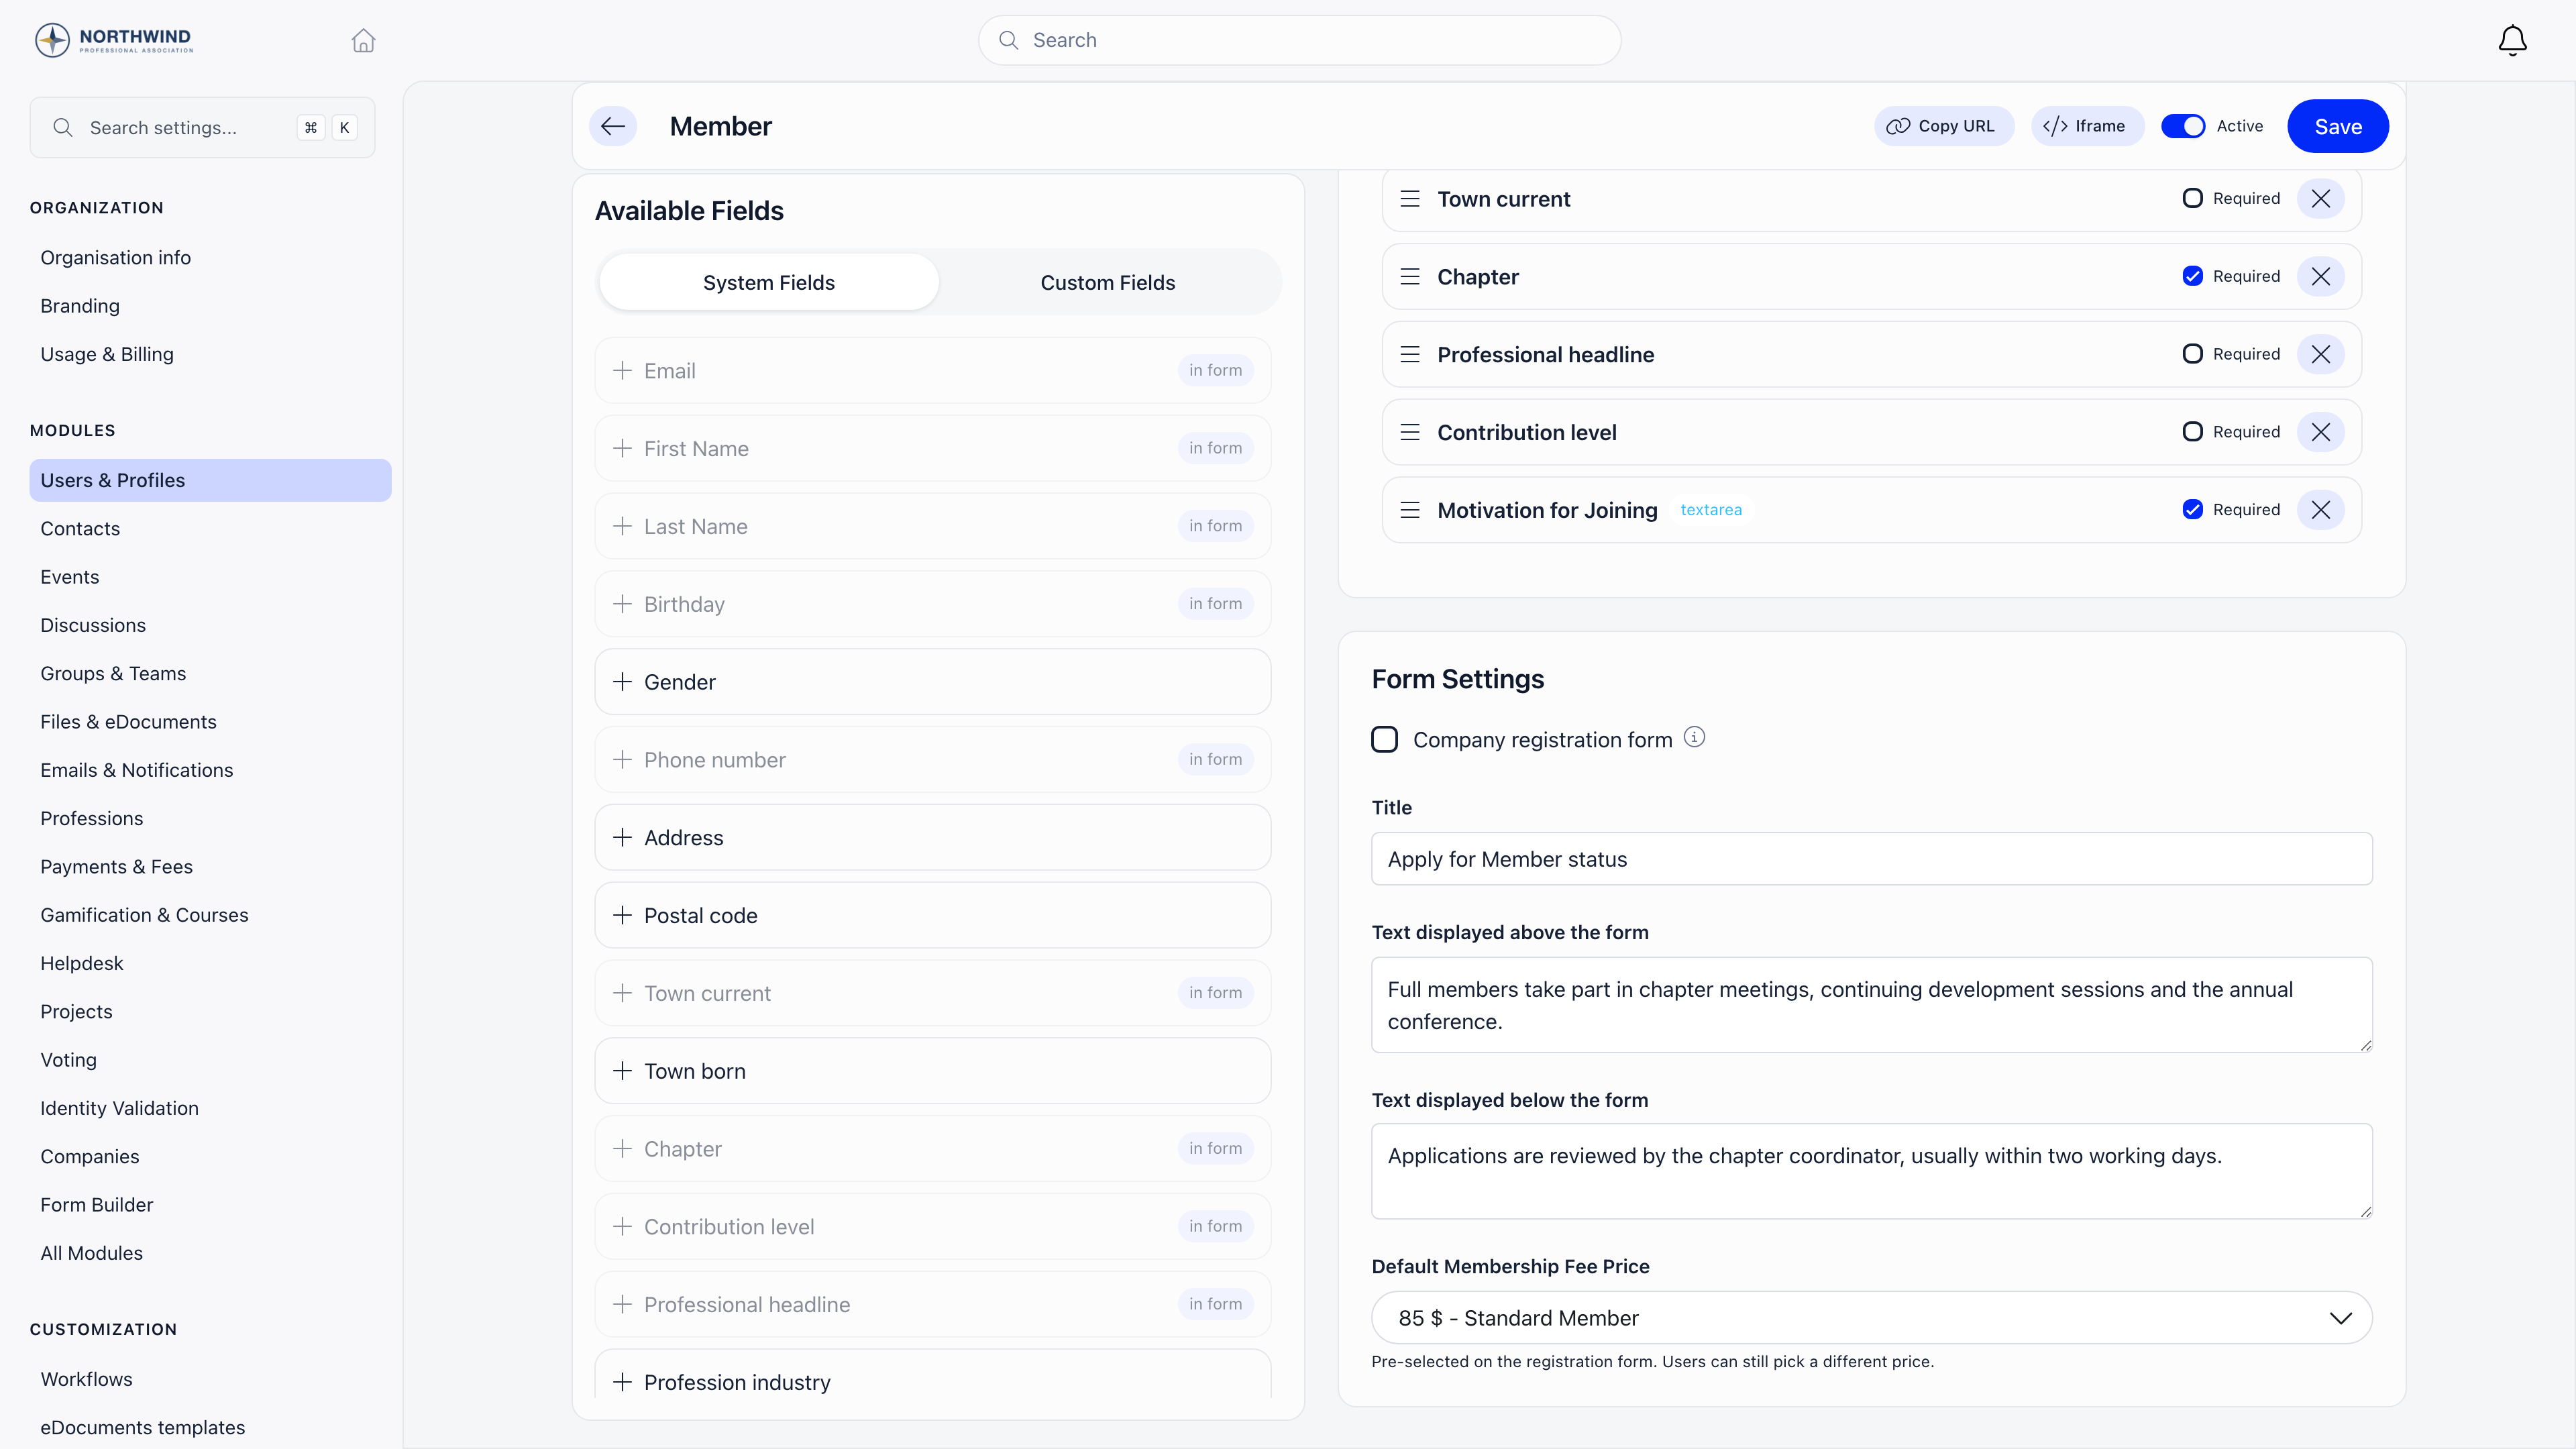Screen dimensions: 2576x1449
Task: Remove the Contribution level field
Action: [x=2320, y=432]
